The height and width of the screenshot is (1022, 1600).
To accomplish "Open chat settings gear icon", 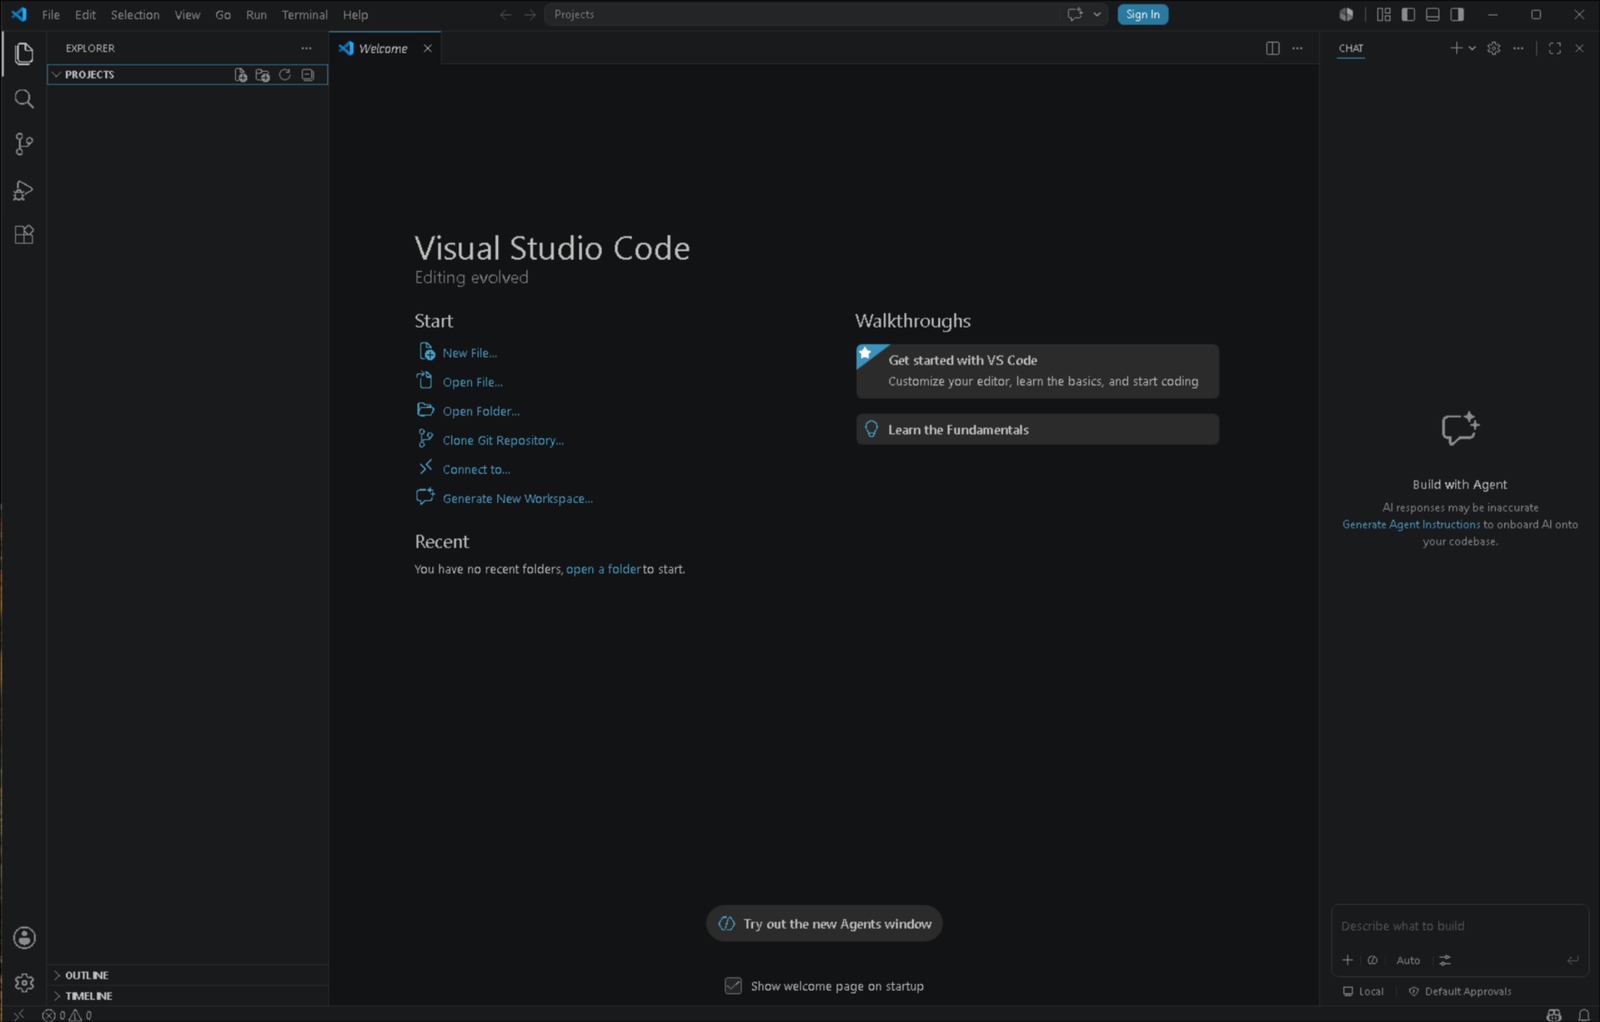I will pyautogui.click(x=1494, y=48).
